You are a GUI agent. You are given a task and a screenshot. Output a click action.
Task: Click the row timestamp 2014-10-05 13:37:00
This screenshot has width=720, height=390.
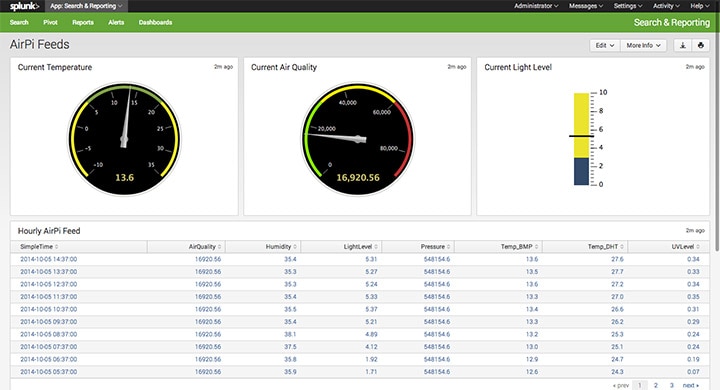(49, 271)
